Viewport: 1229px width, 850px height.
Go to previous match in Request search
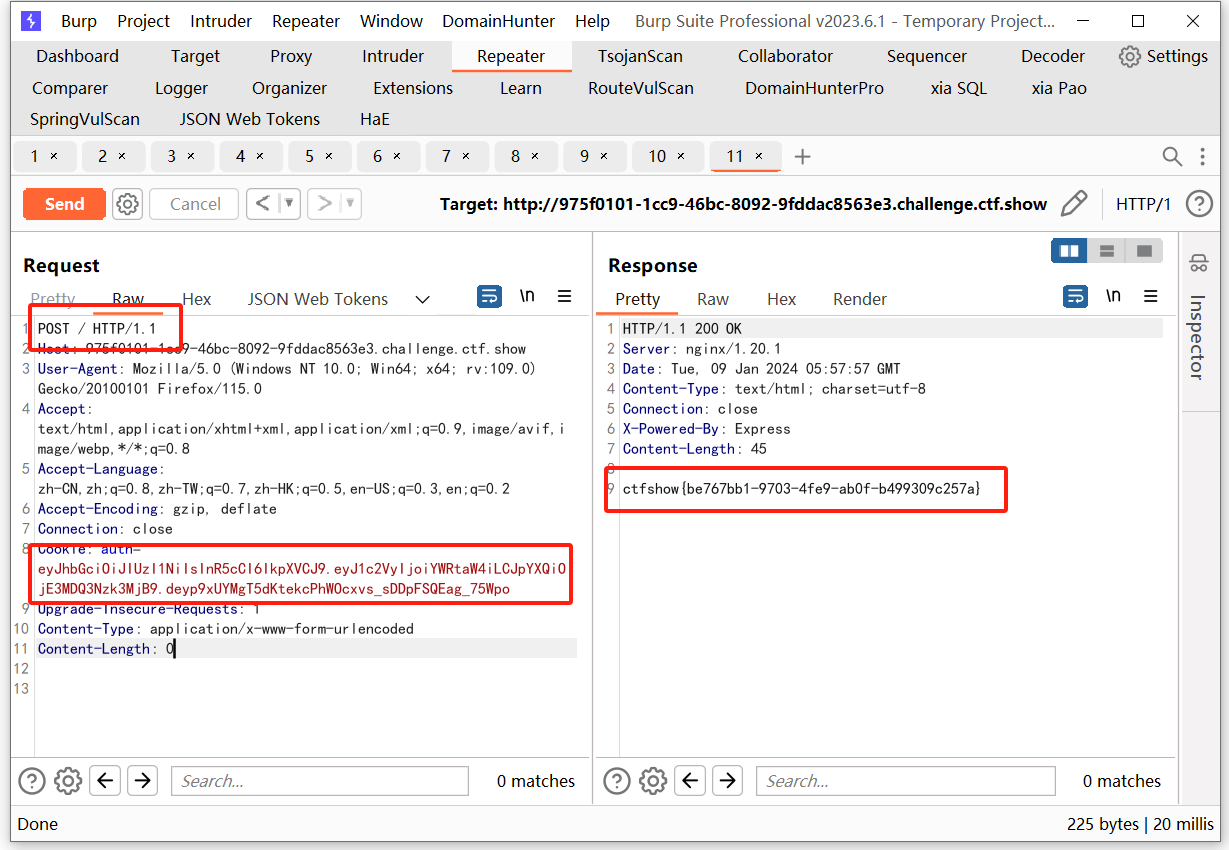(x=107, y=781)
